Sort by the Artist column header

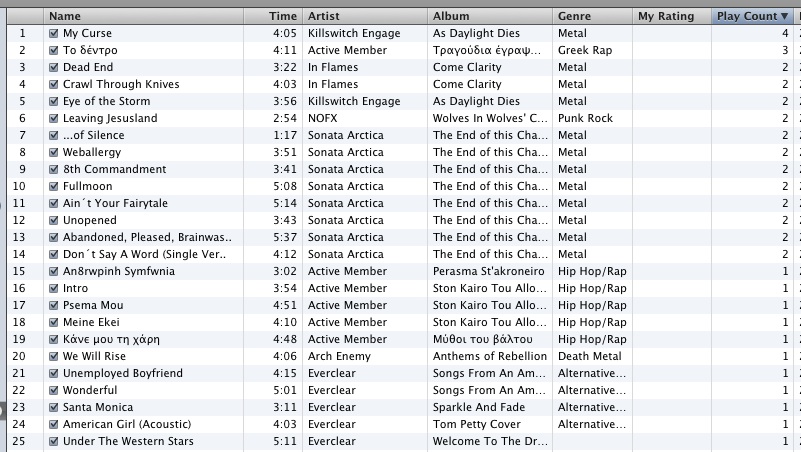tap(365, 16)
